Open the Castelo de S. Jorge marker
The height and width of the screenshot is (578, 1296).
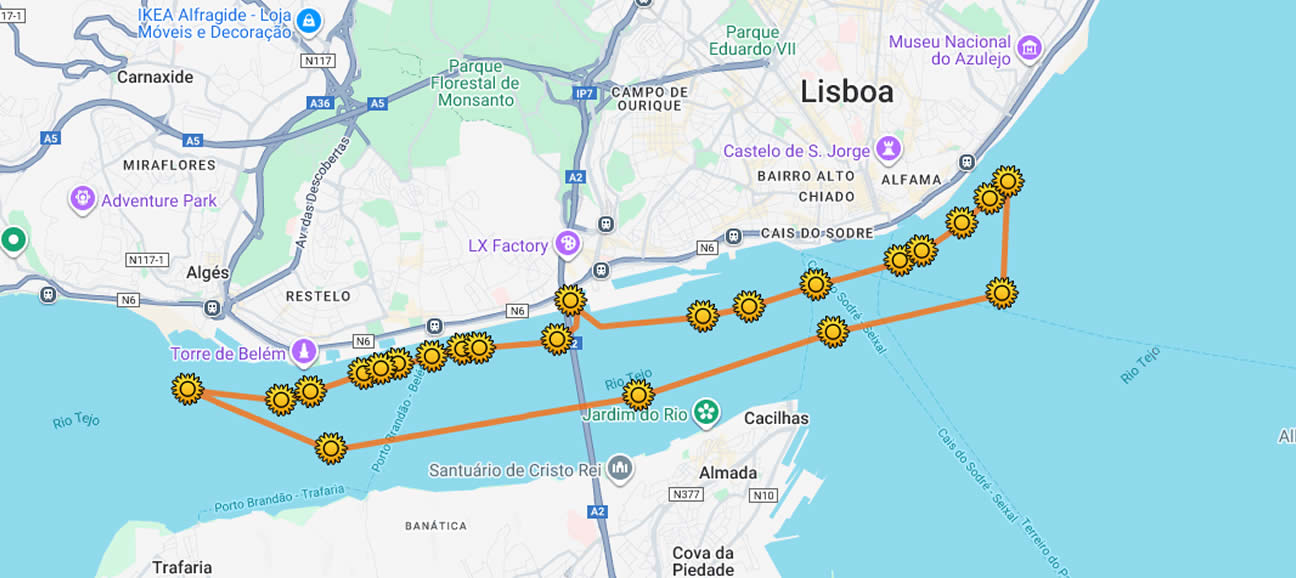887,150
